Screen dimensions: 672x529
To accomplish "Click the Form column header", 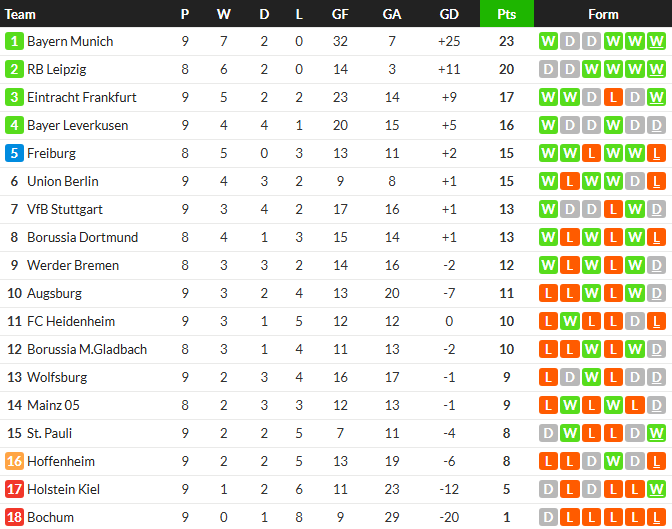I will point(603,14).
